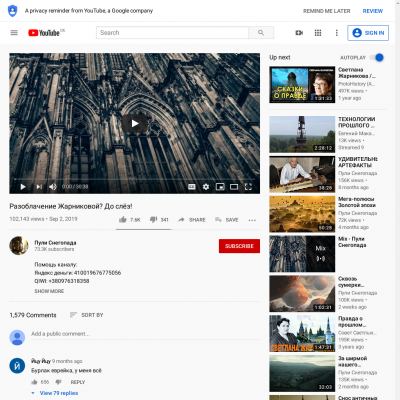Open the settings three-dot menu in header
This screenshot has height=400, width=400.
tap(336, 33)
